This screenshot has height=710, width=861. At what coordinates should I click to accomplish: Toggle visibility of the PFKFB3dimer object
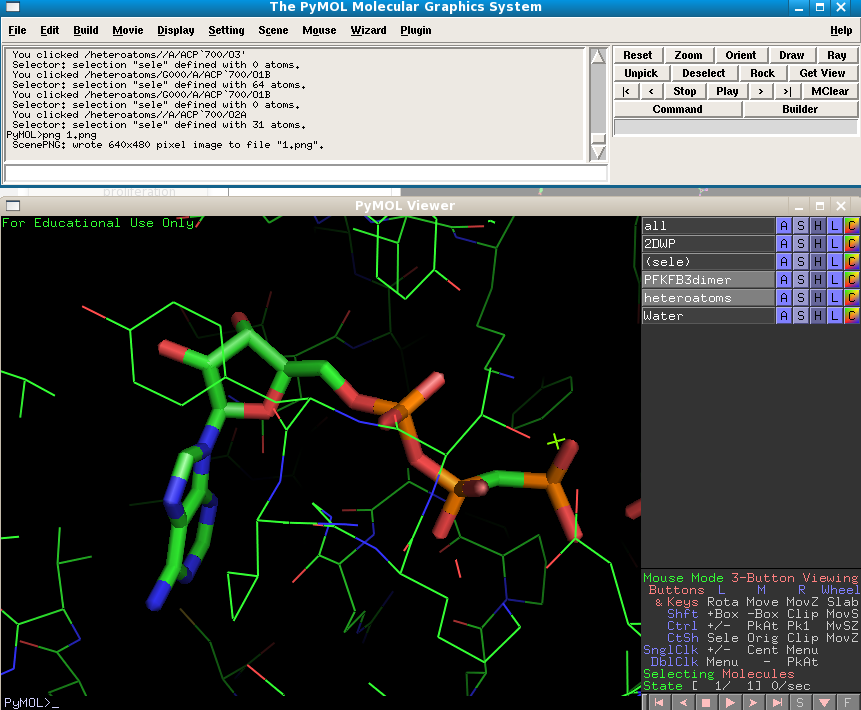point(708,280)
